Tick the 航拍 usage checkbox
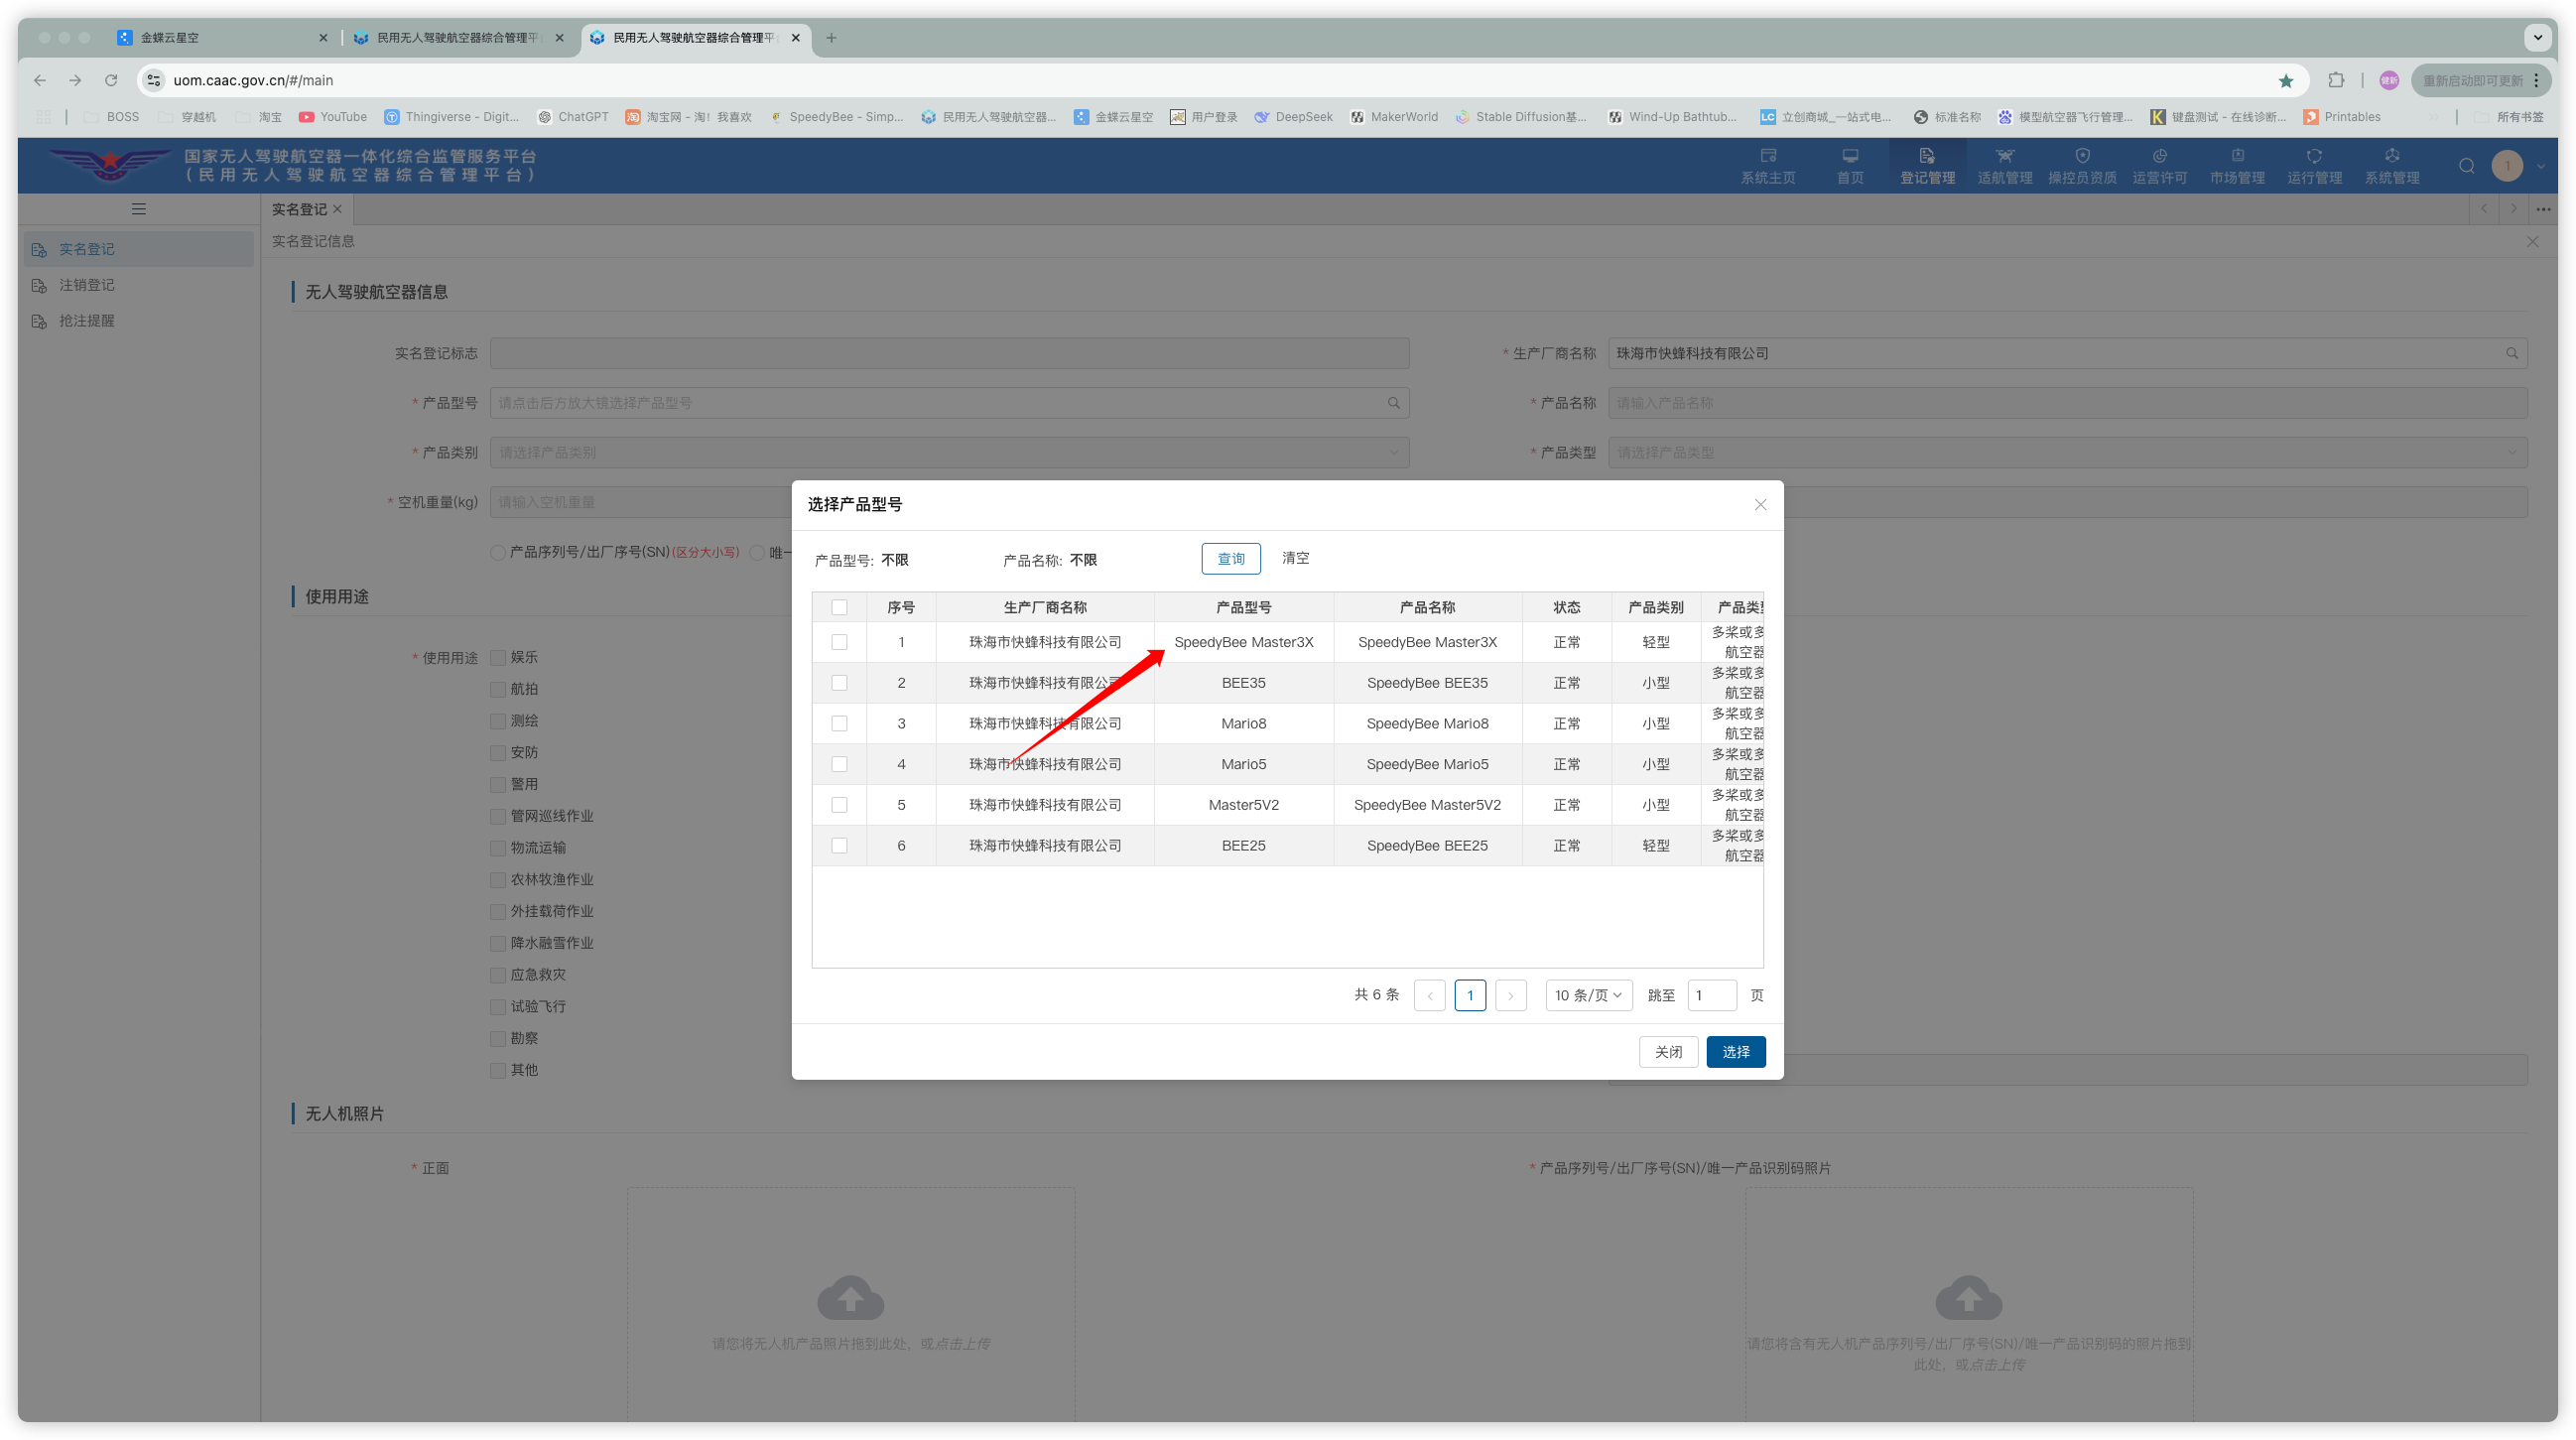The image size is (2576, 1440). 498,690
